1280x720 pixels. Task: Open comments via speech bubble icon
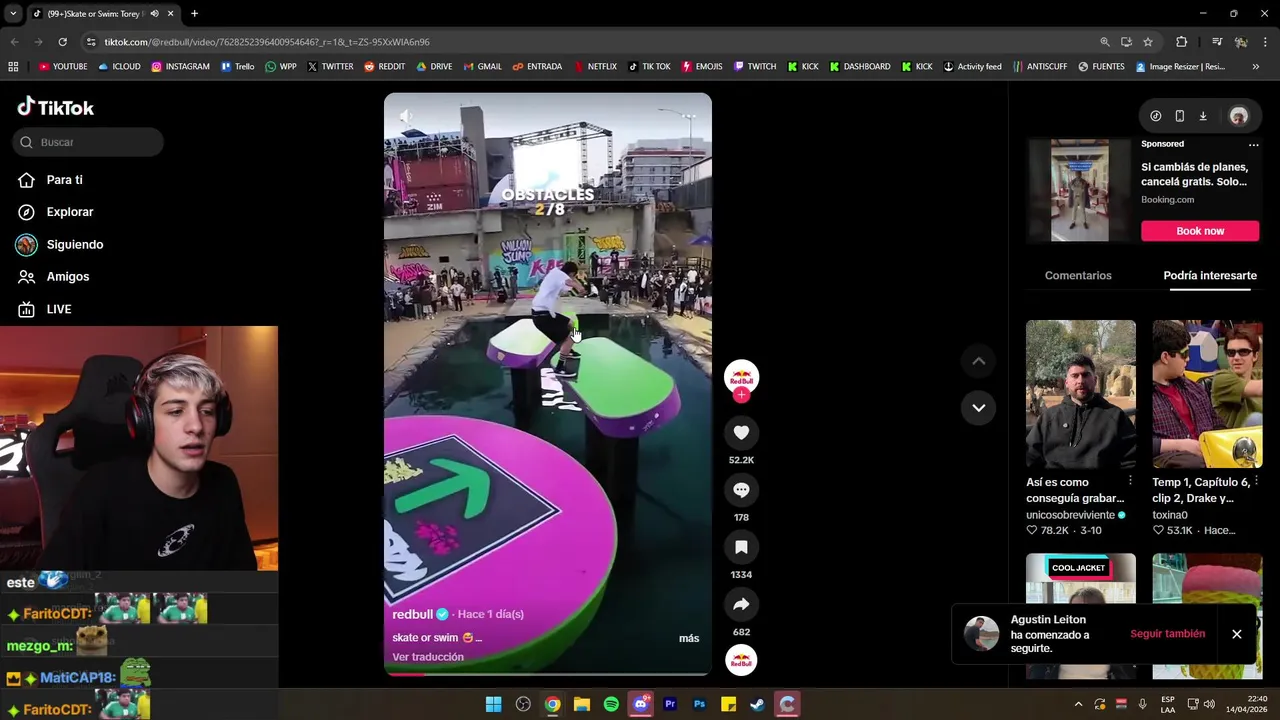tap(741, 490)
